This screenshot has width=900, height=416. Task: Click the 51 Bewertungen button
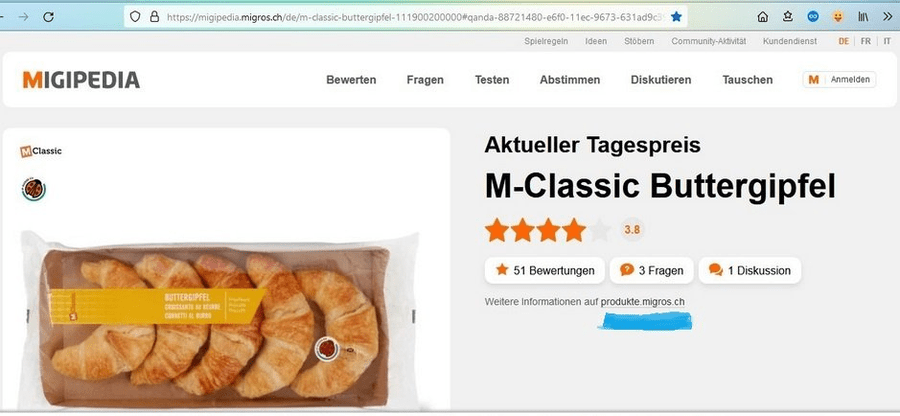click(x=545, y=270)
